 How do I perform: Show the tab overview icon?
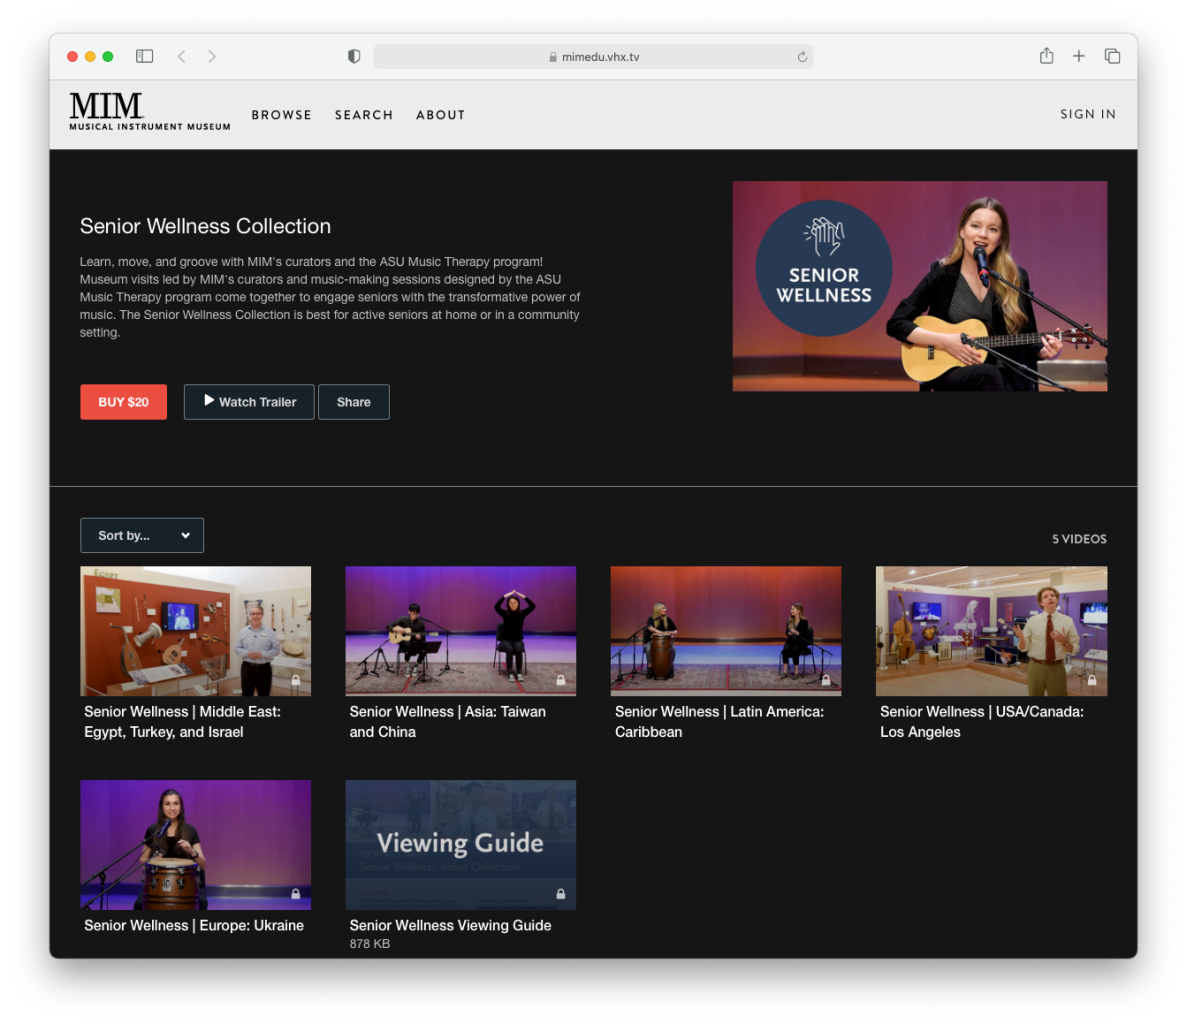point(1112,56)
